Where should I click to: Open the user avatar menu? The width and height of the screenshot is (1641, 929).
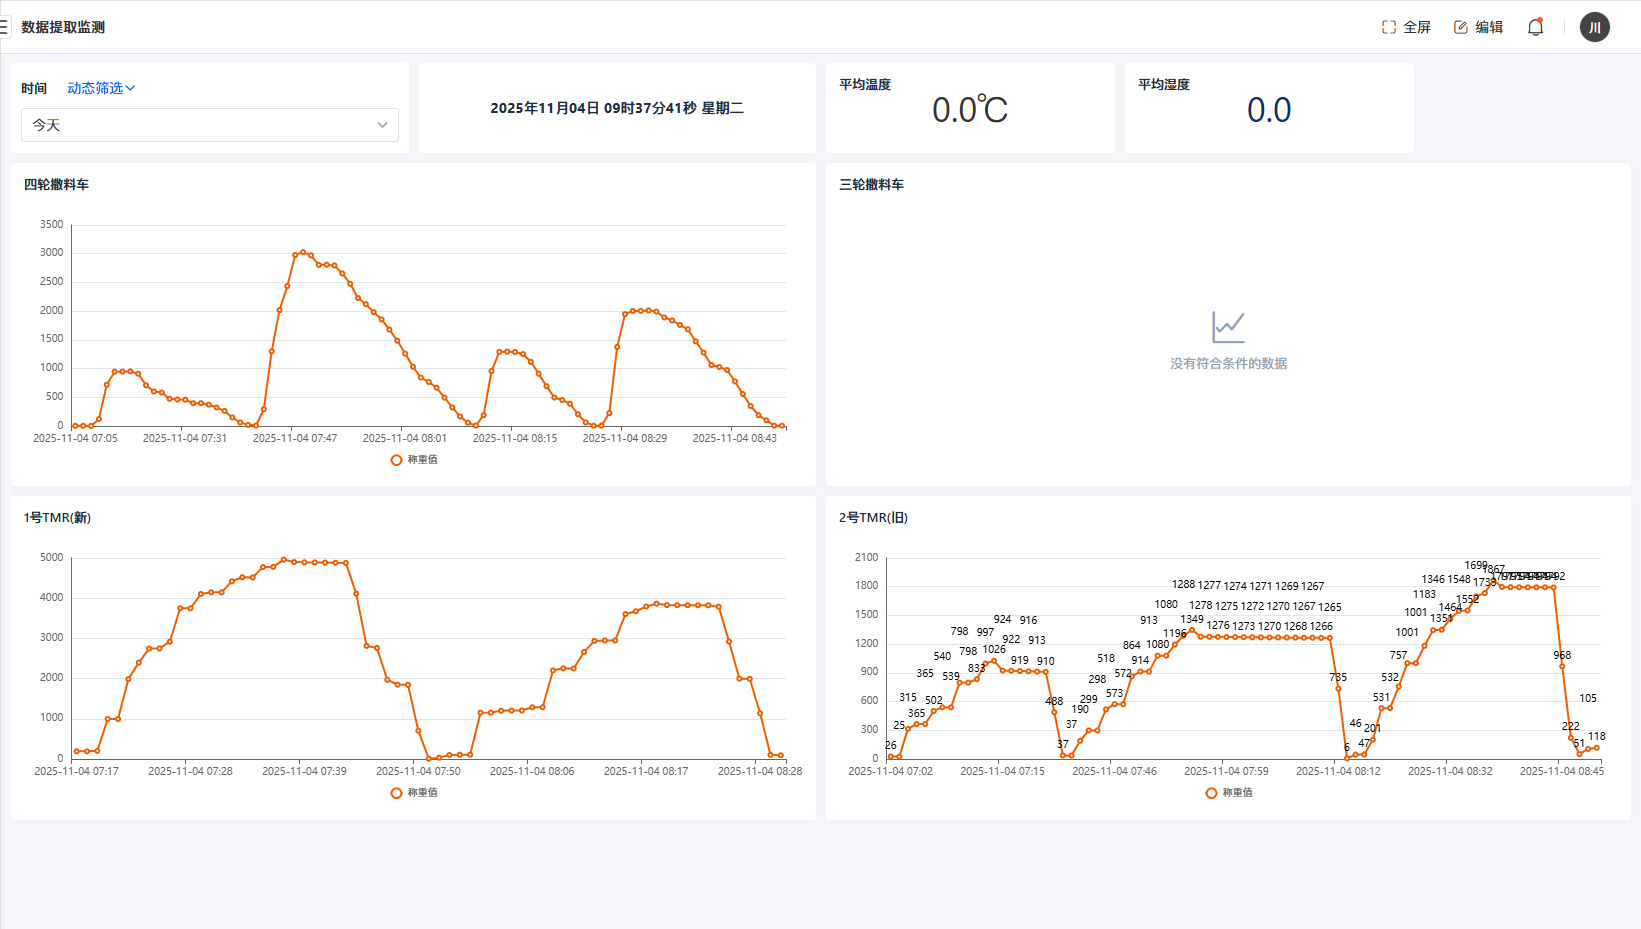(1594, 27)
